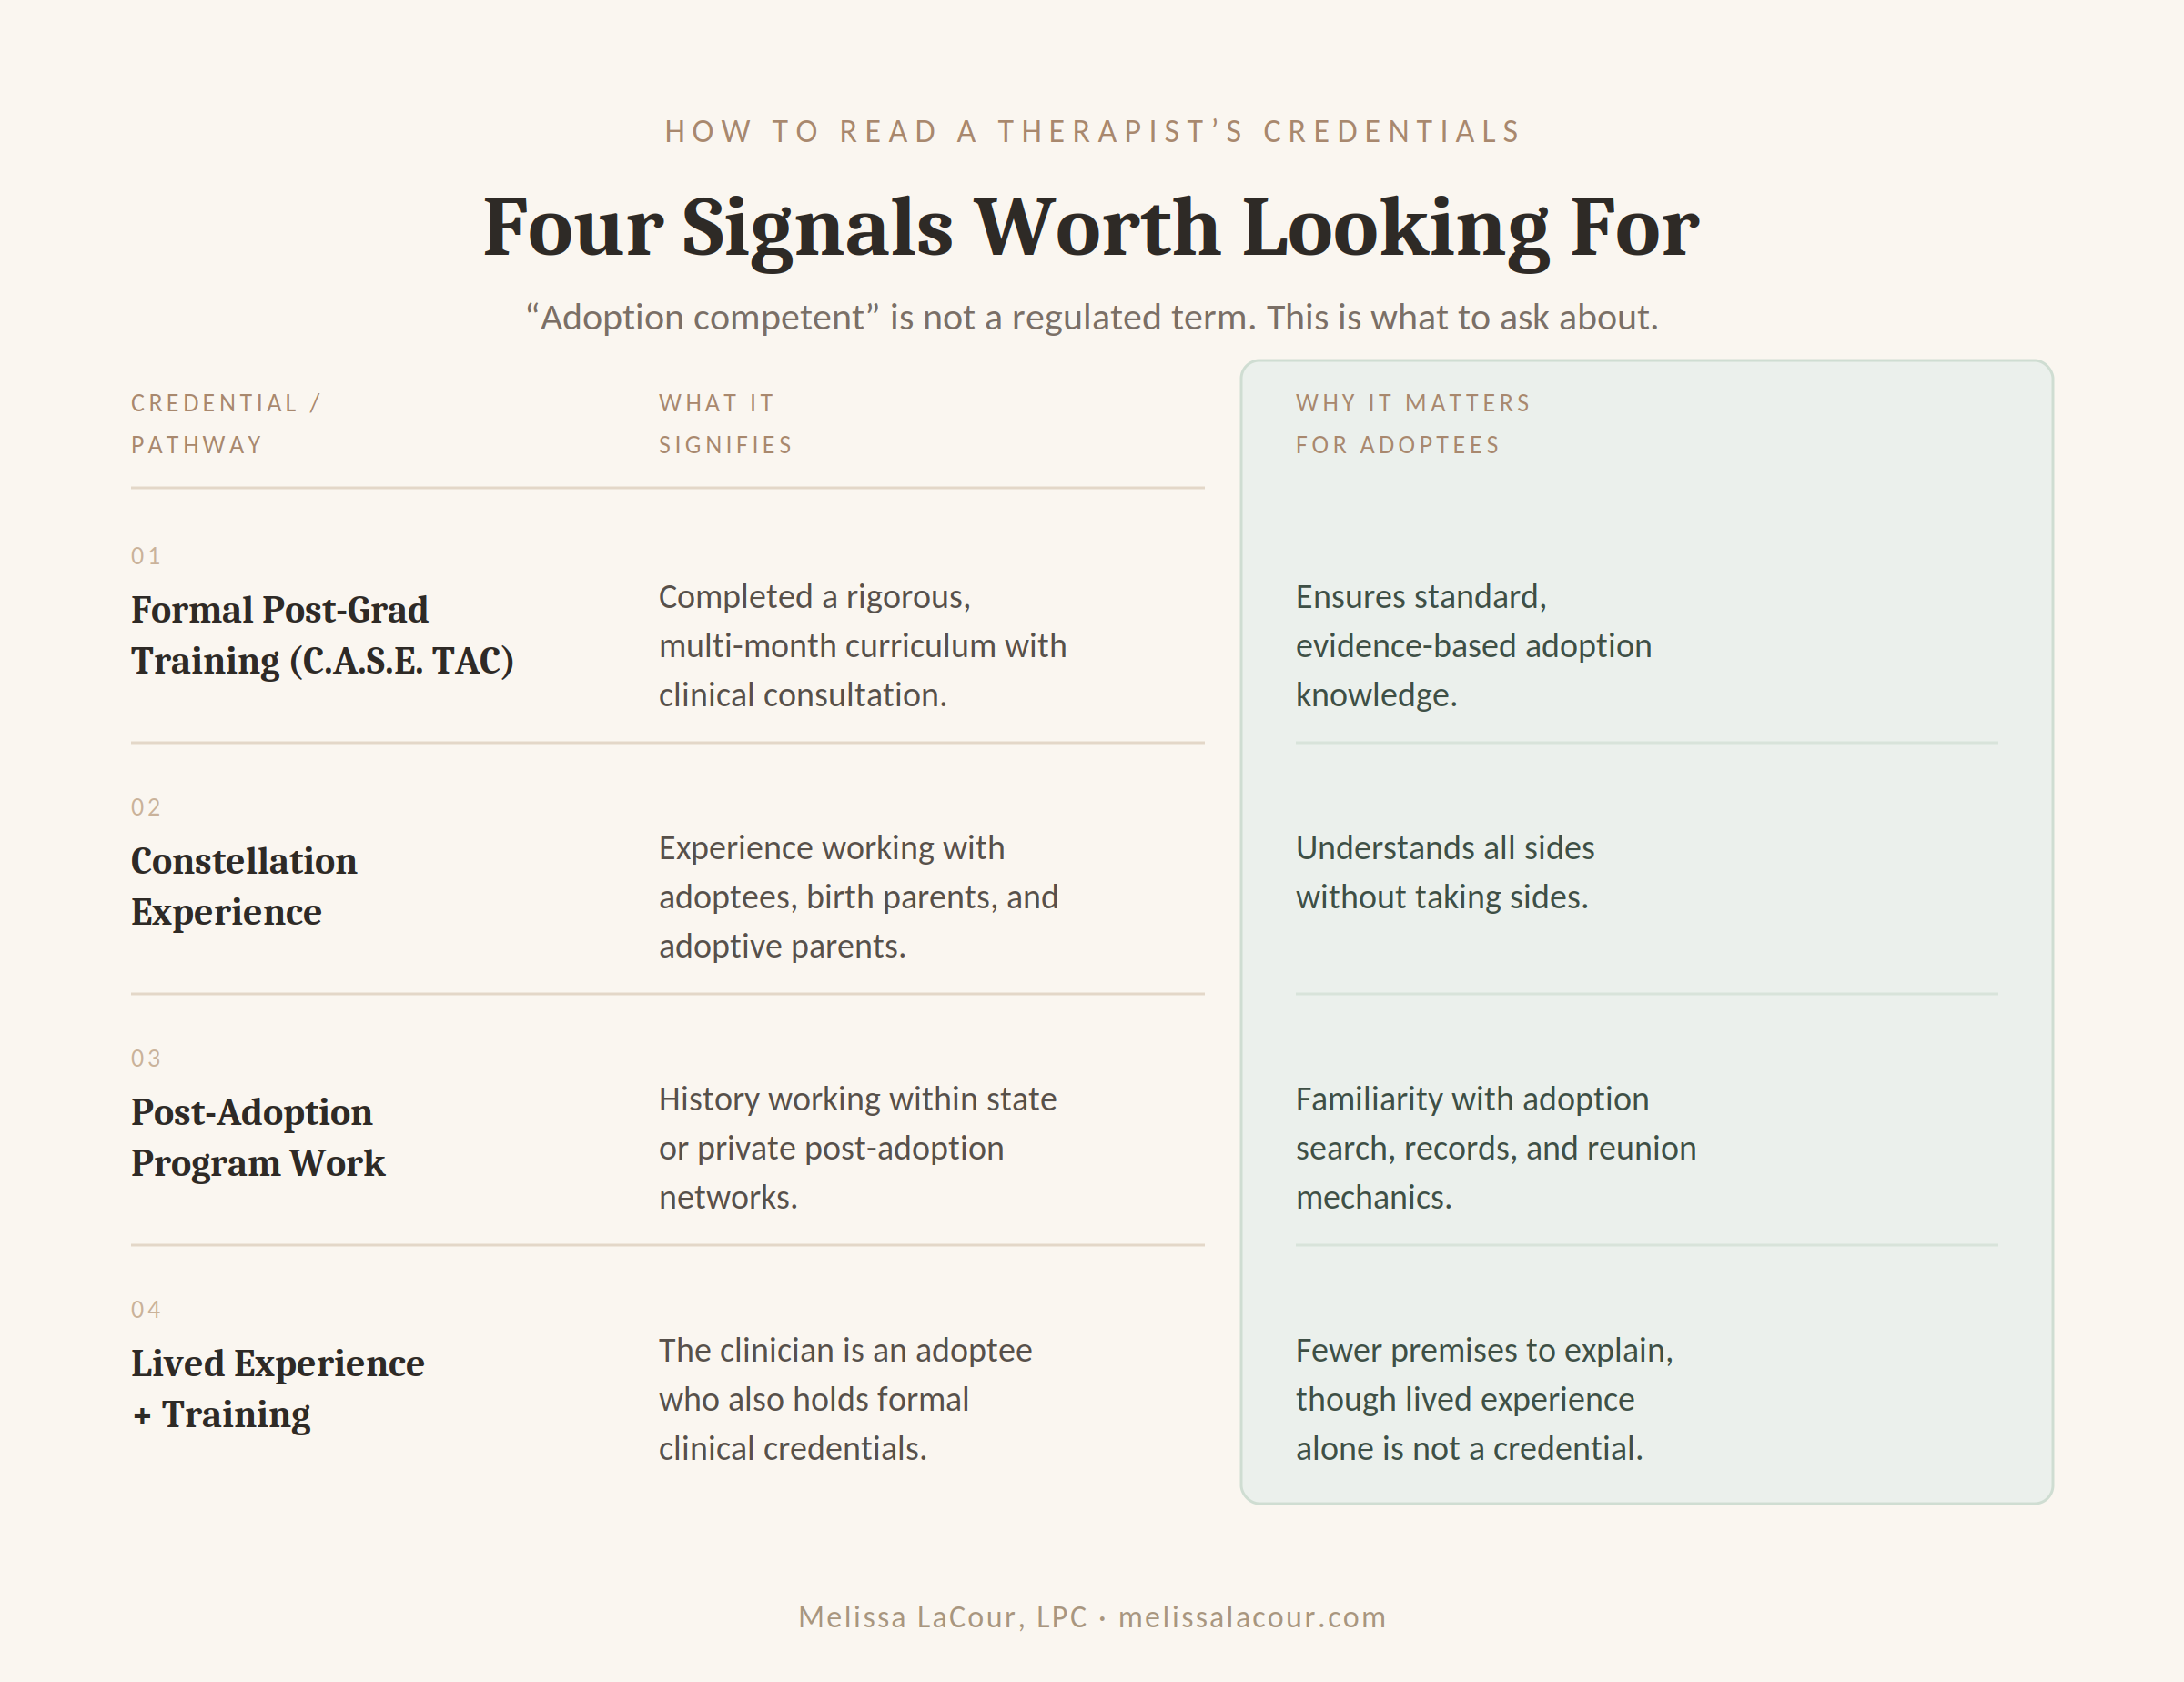The image size is (2184, 1682).
Task: Click 'Fewer premises to explain' text
Action: tap(1484, 1399)
